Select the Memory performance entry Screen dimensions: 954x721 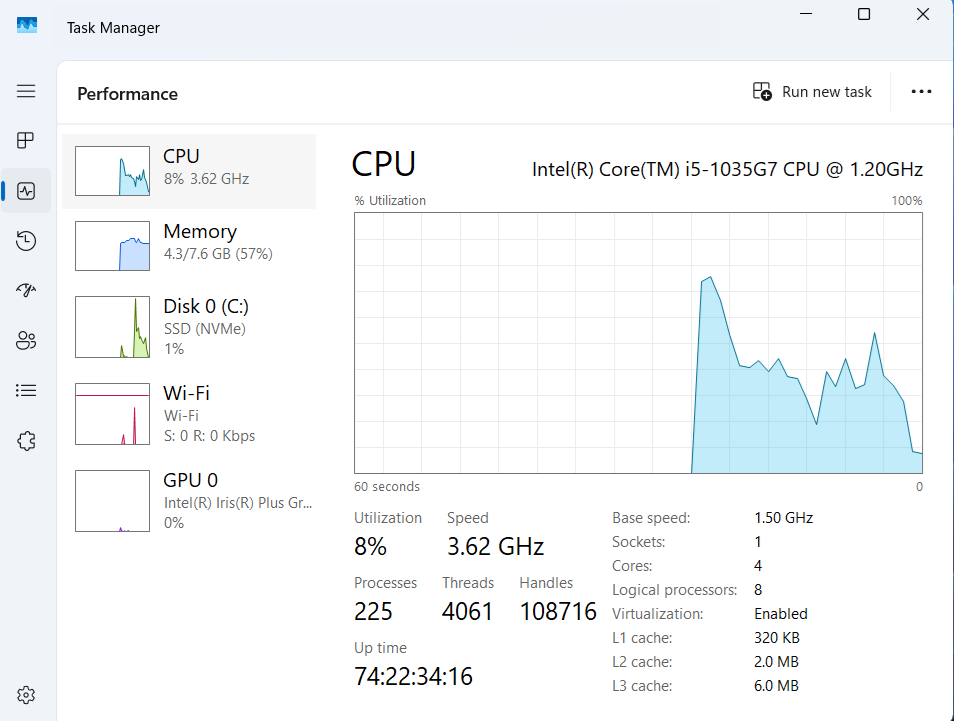189,246
